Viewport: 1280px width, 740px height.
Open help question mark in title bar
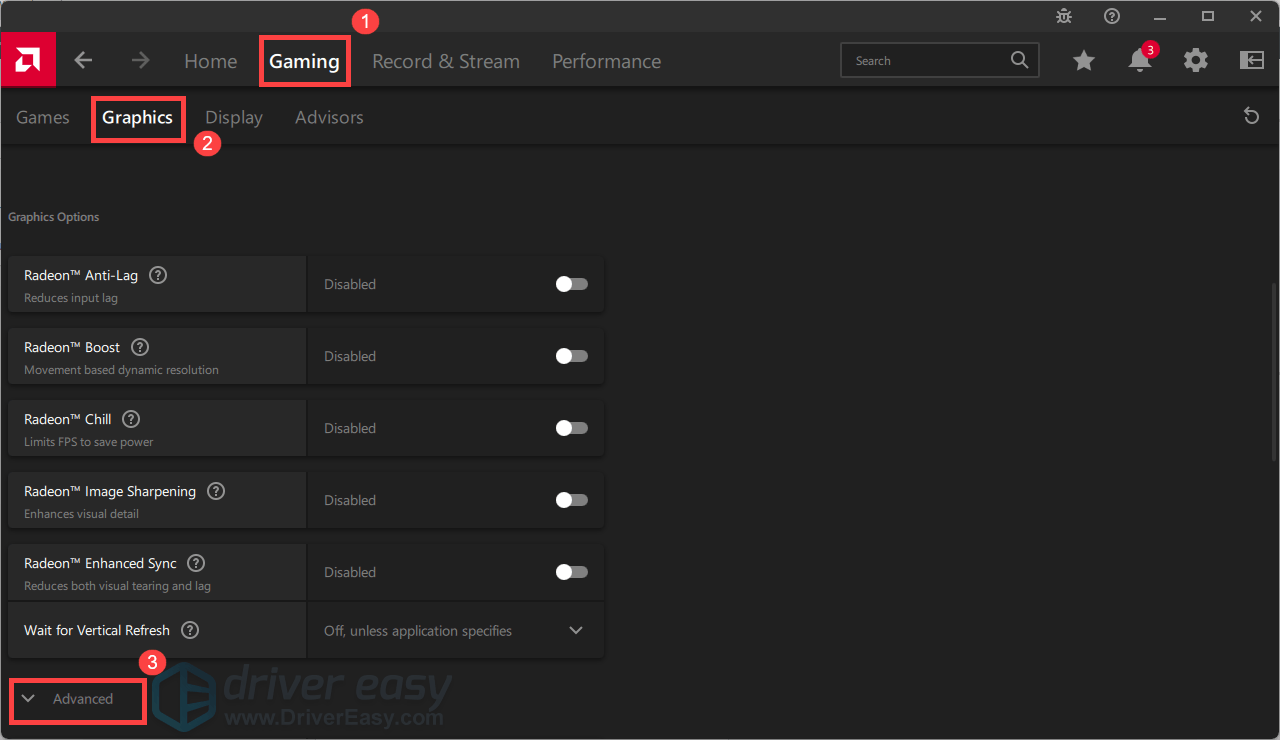coord(1112,16)
